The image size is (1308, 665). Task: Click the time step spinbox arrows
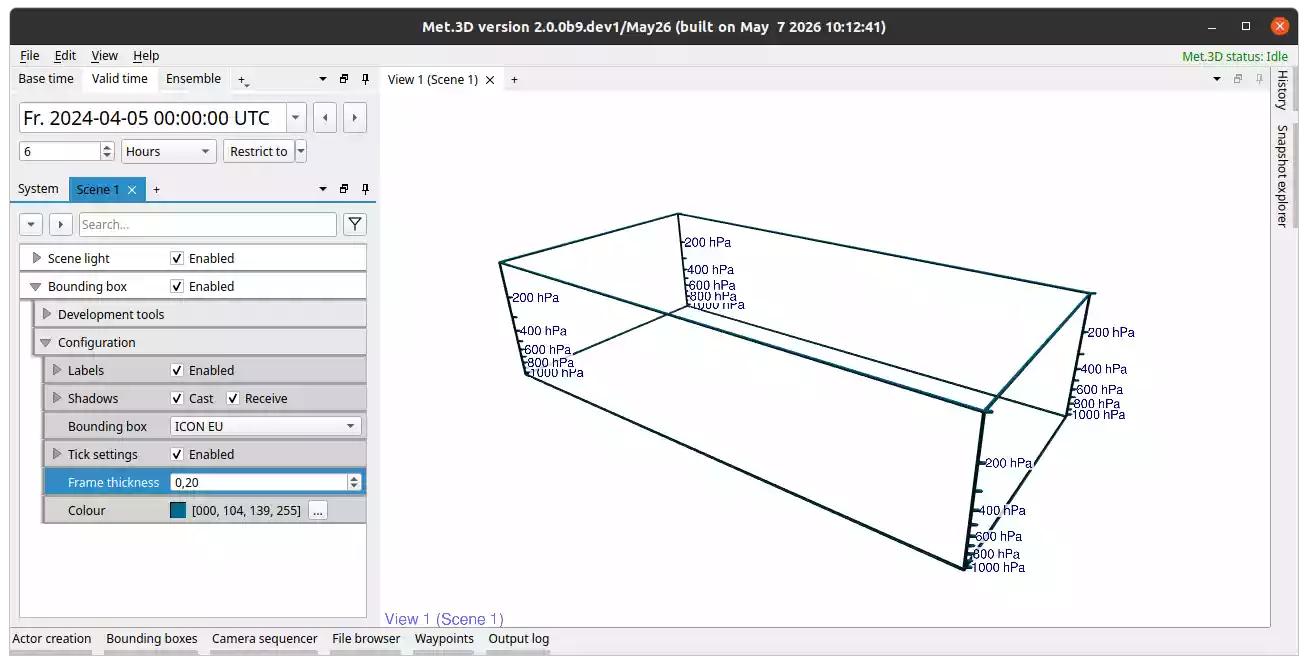coord(108,151)
